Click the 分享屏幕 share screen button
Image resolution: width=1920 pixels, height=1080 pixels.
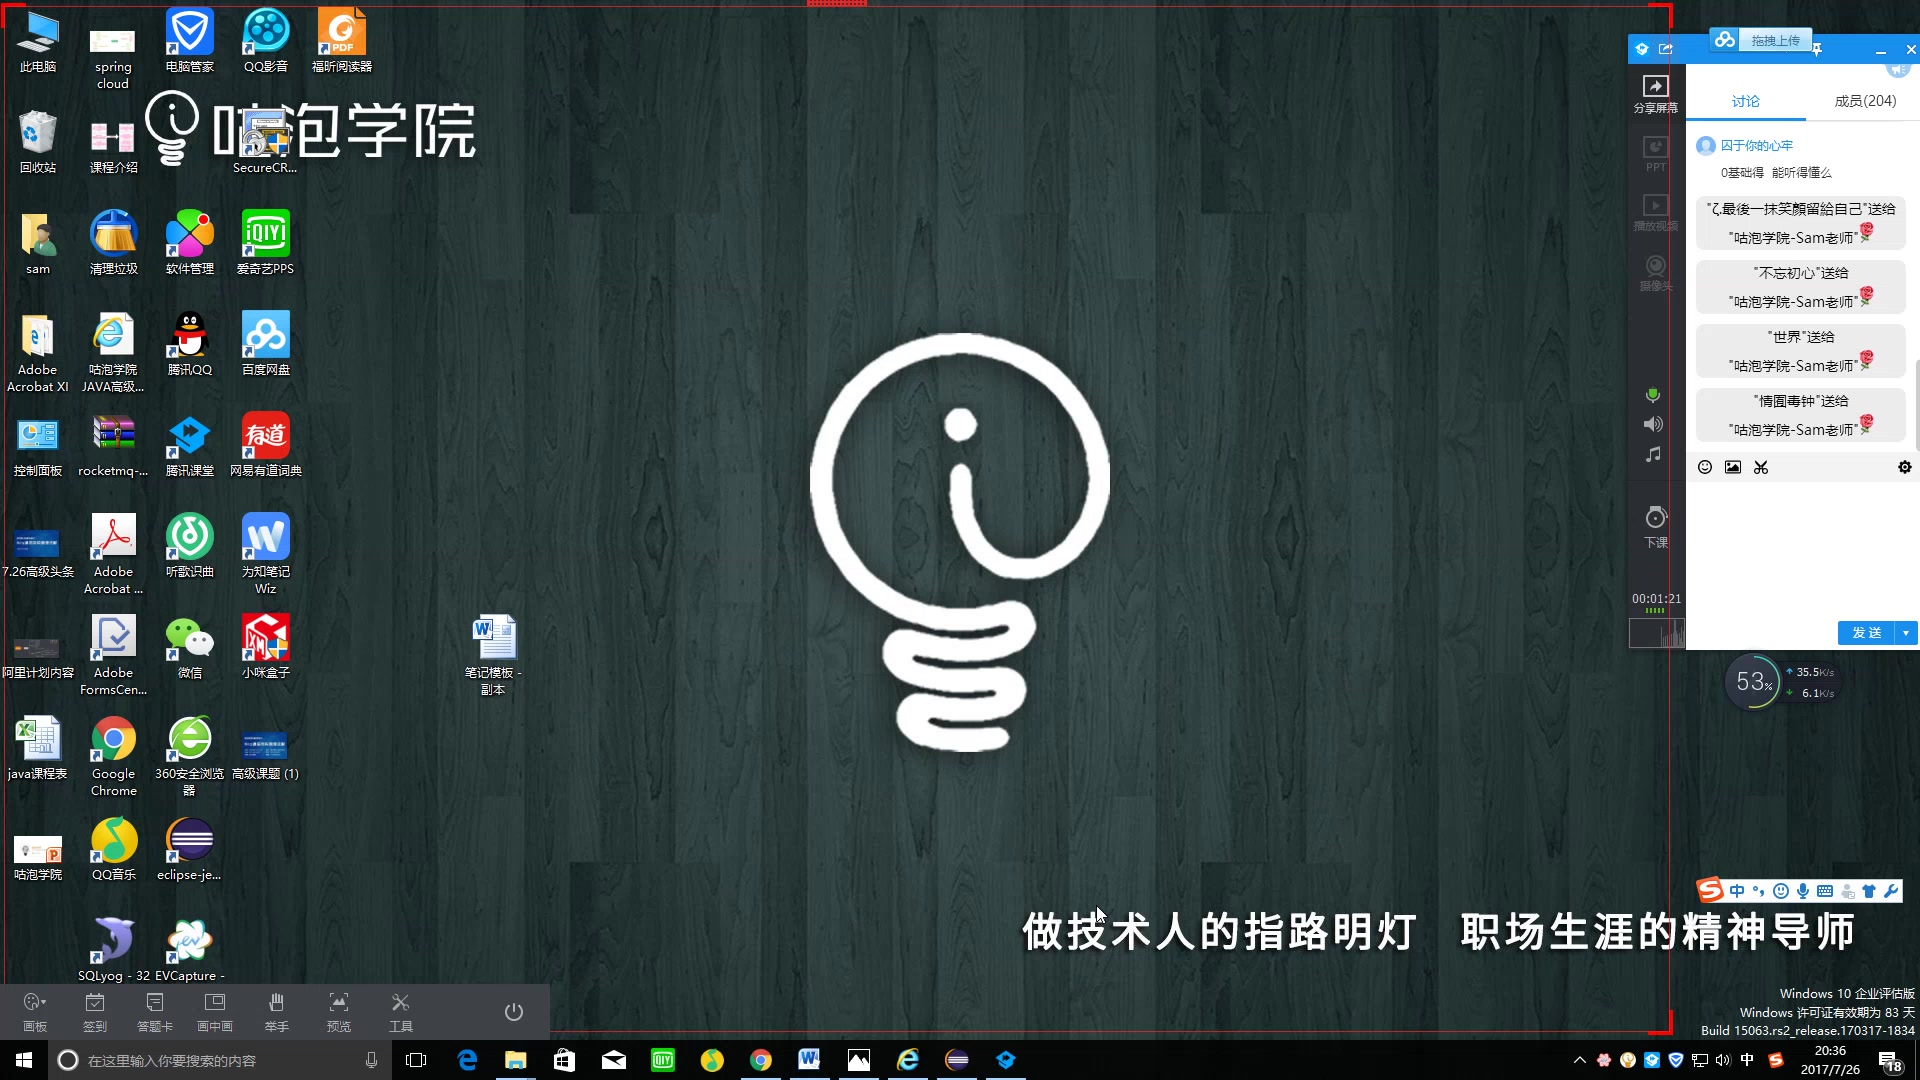[1656, 94]
